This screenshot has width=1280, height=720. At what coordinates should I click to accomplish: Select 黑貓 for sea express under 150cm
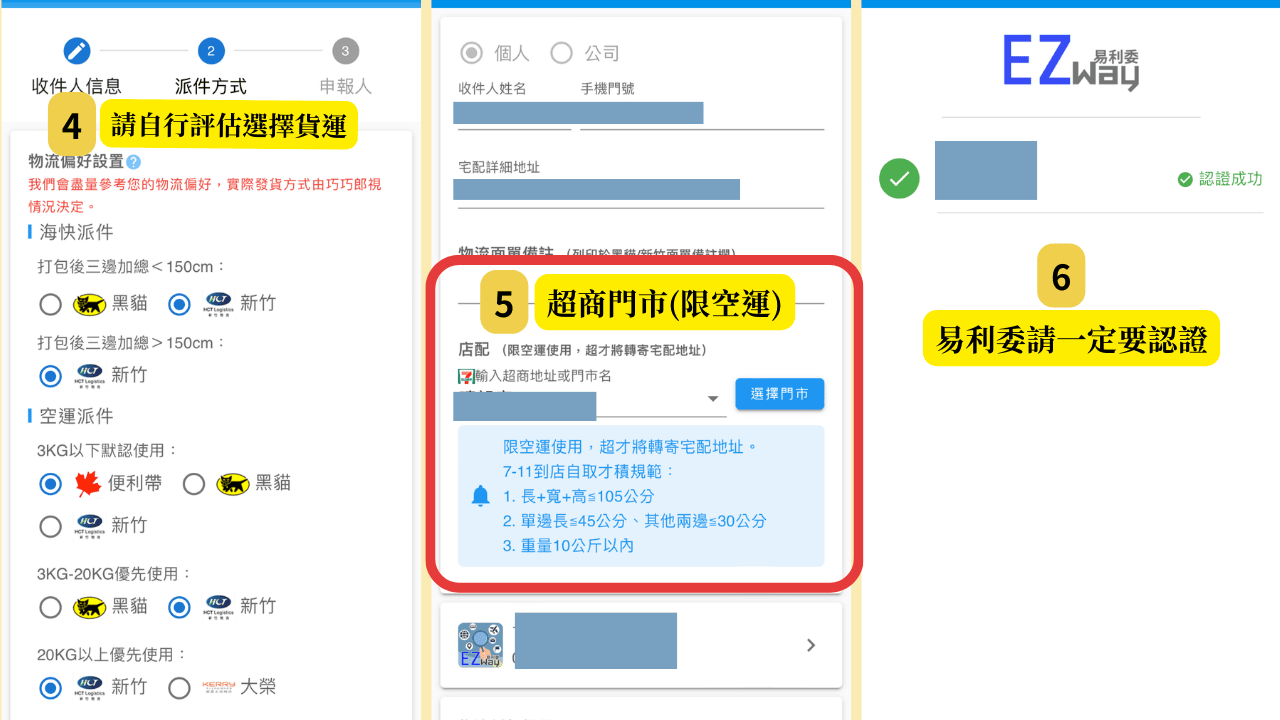point(51,304)
